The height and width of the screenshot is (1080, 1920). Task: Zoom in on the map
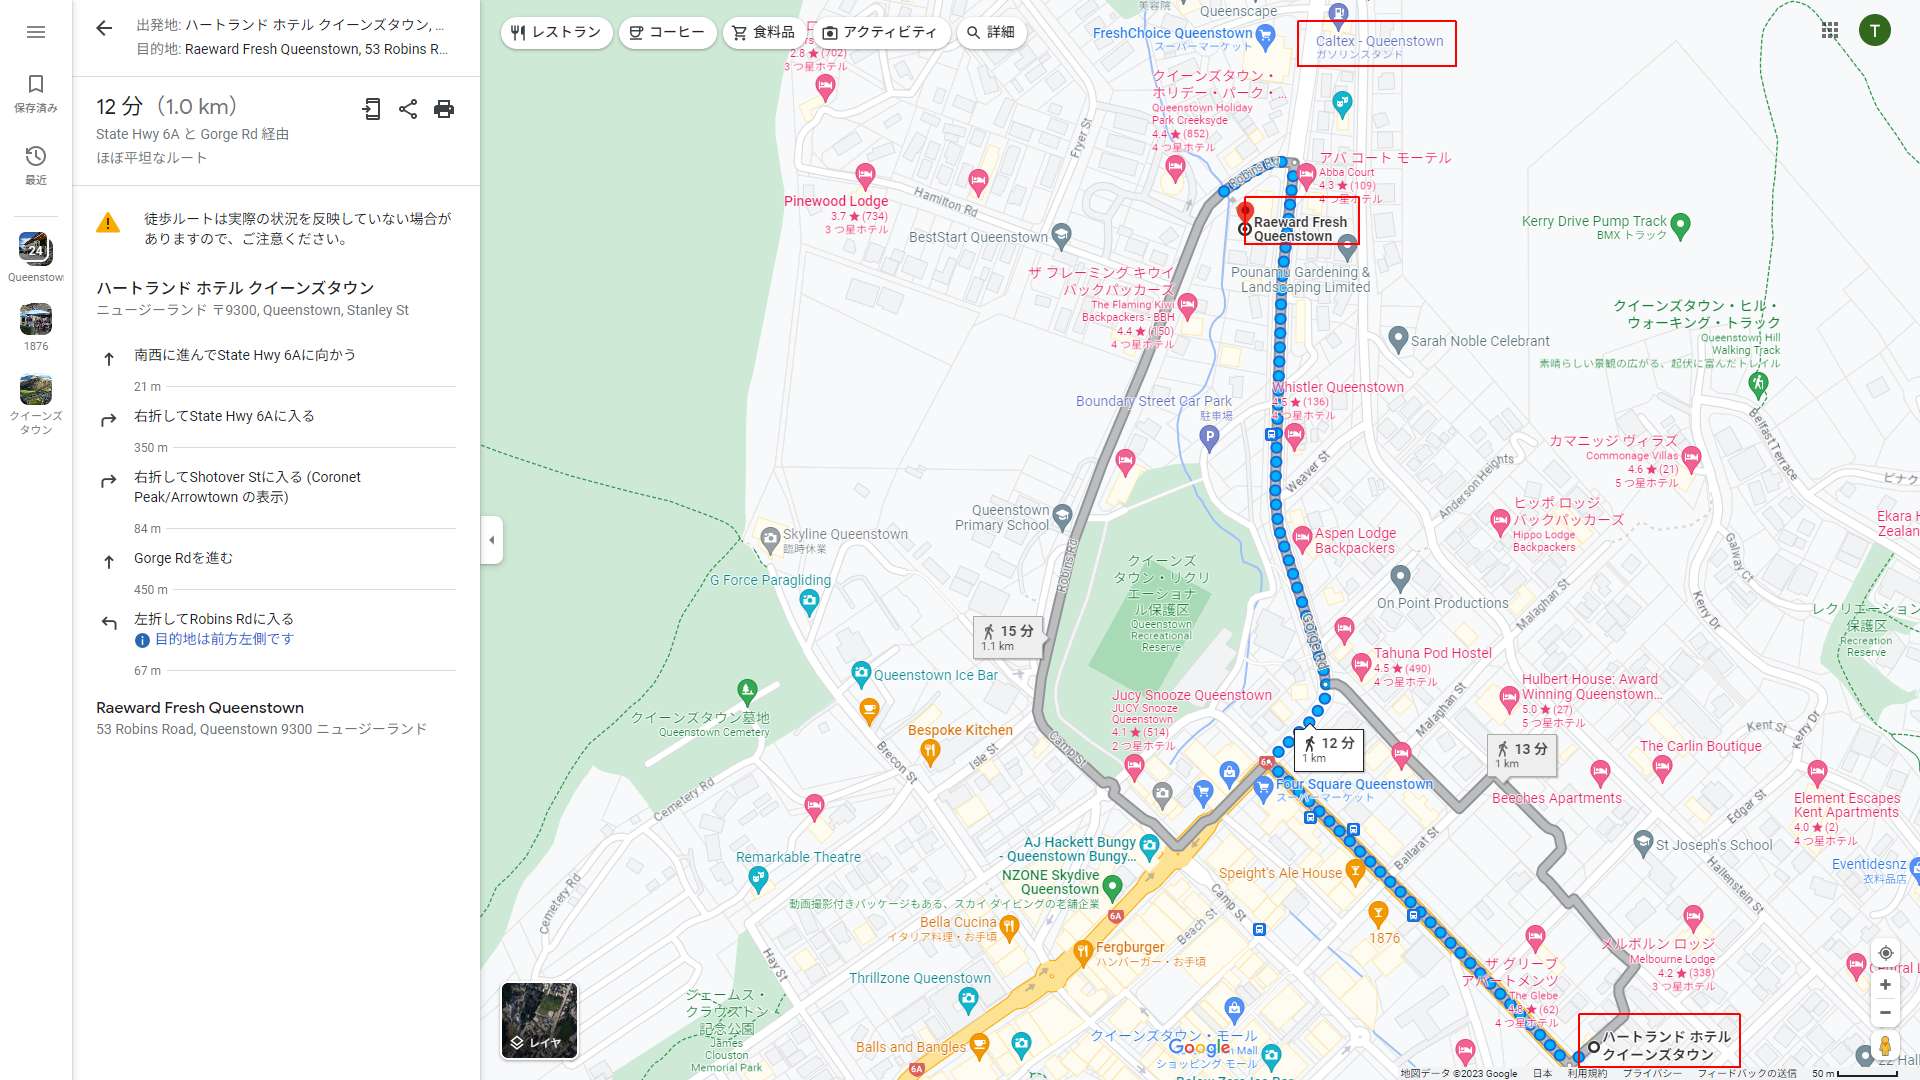point(1885,985)
